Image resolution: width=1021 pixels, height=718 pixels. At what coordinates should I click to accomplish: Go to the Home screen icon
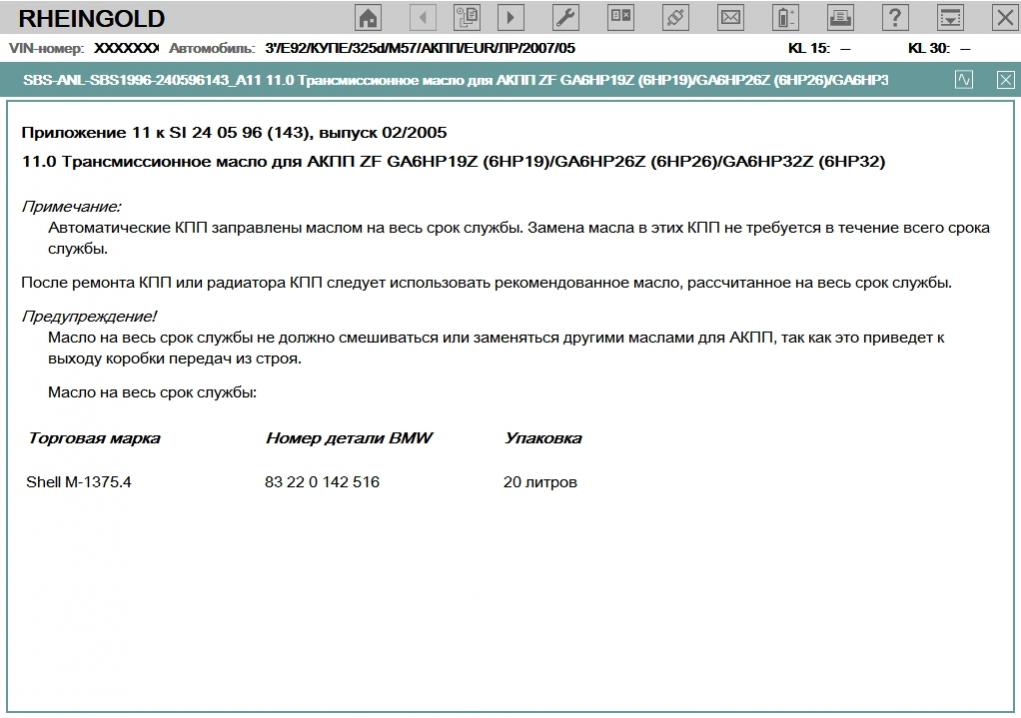[369, 17]
